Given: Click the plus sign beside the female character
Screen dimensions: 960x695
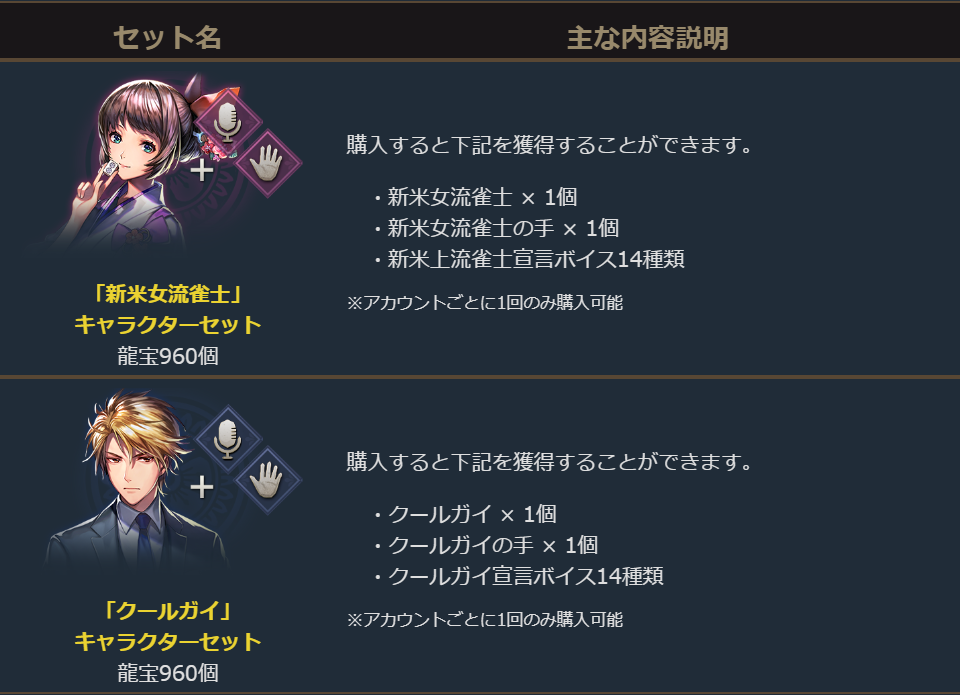Looking at the screenshot, I should click(x=202, y=170).
